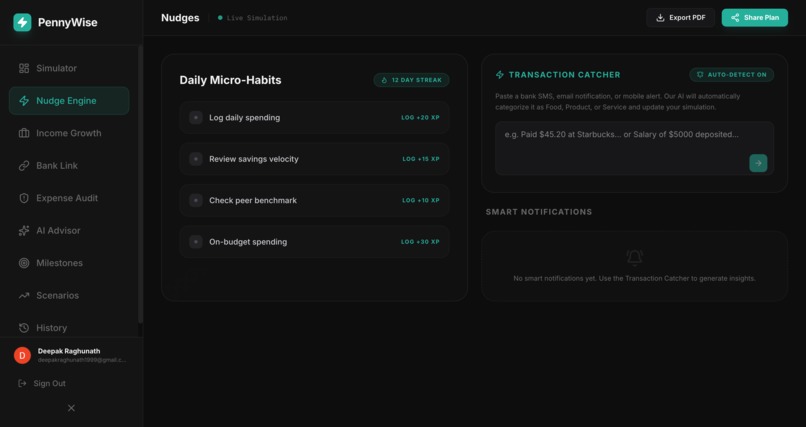Check off Check peer benchmark habit

pos(195,200)
